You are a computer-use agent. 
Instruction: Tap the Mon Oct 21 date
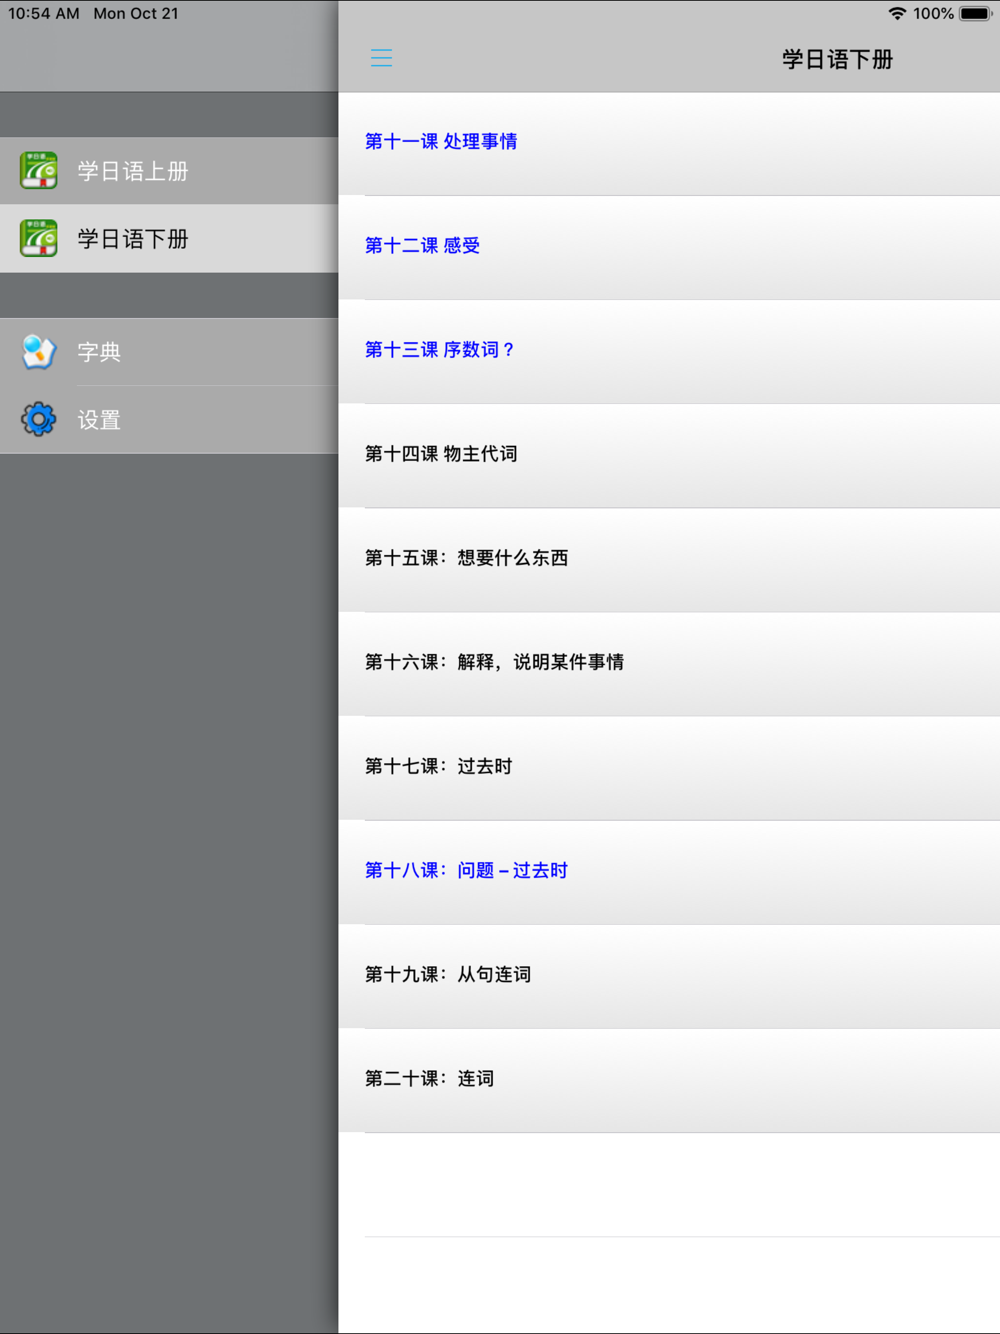point(136,14)
